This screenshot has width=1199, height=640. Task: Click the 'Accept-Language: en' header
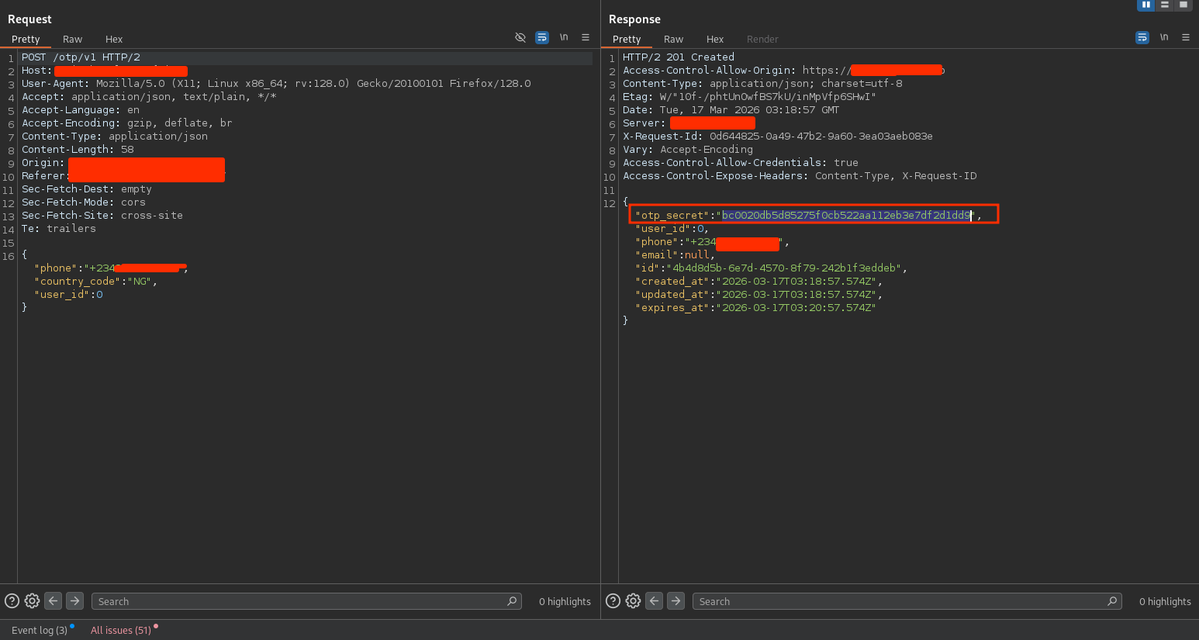tap(80, 109)
